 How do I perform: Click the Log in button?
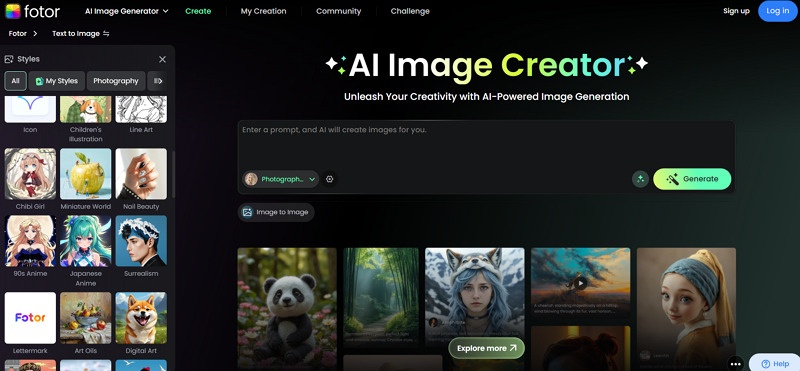(x=778, y=11)
